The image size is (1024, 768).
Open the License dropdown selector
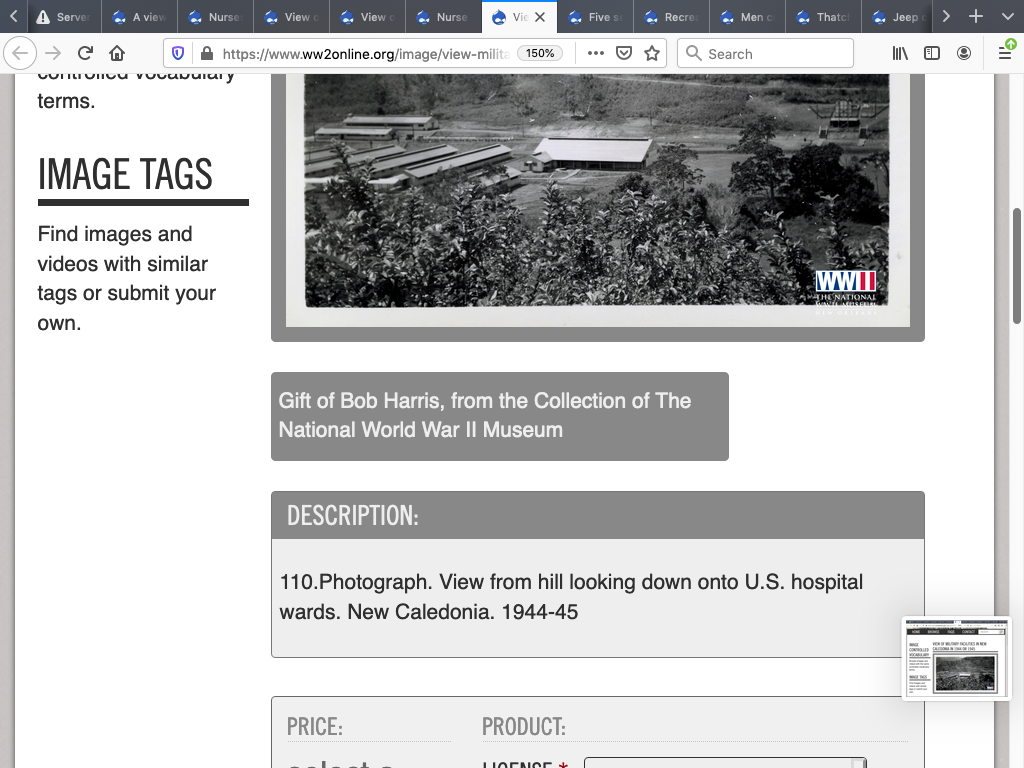tap(724, 763)
